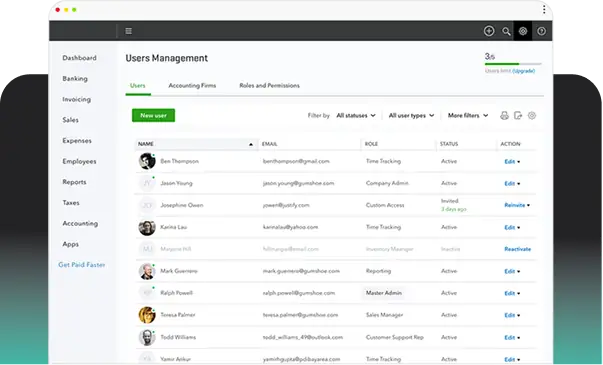Click the EMAIL column header

pyautogui.click(x=269, y=144)
